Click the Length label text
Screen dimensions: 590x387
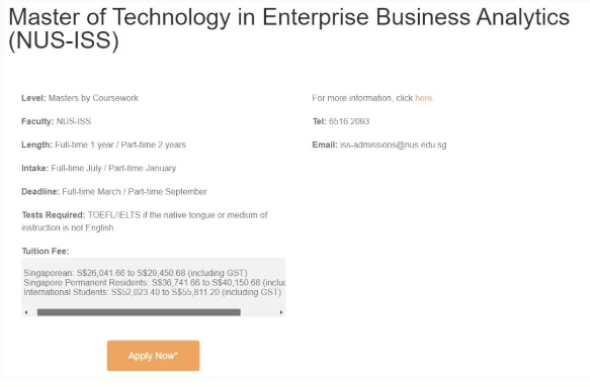[x=37, y=145]
